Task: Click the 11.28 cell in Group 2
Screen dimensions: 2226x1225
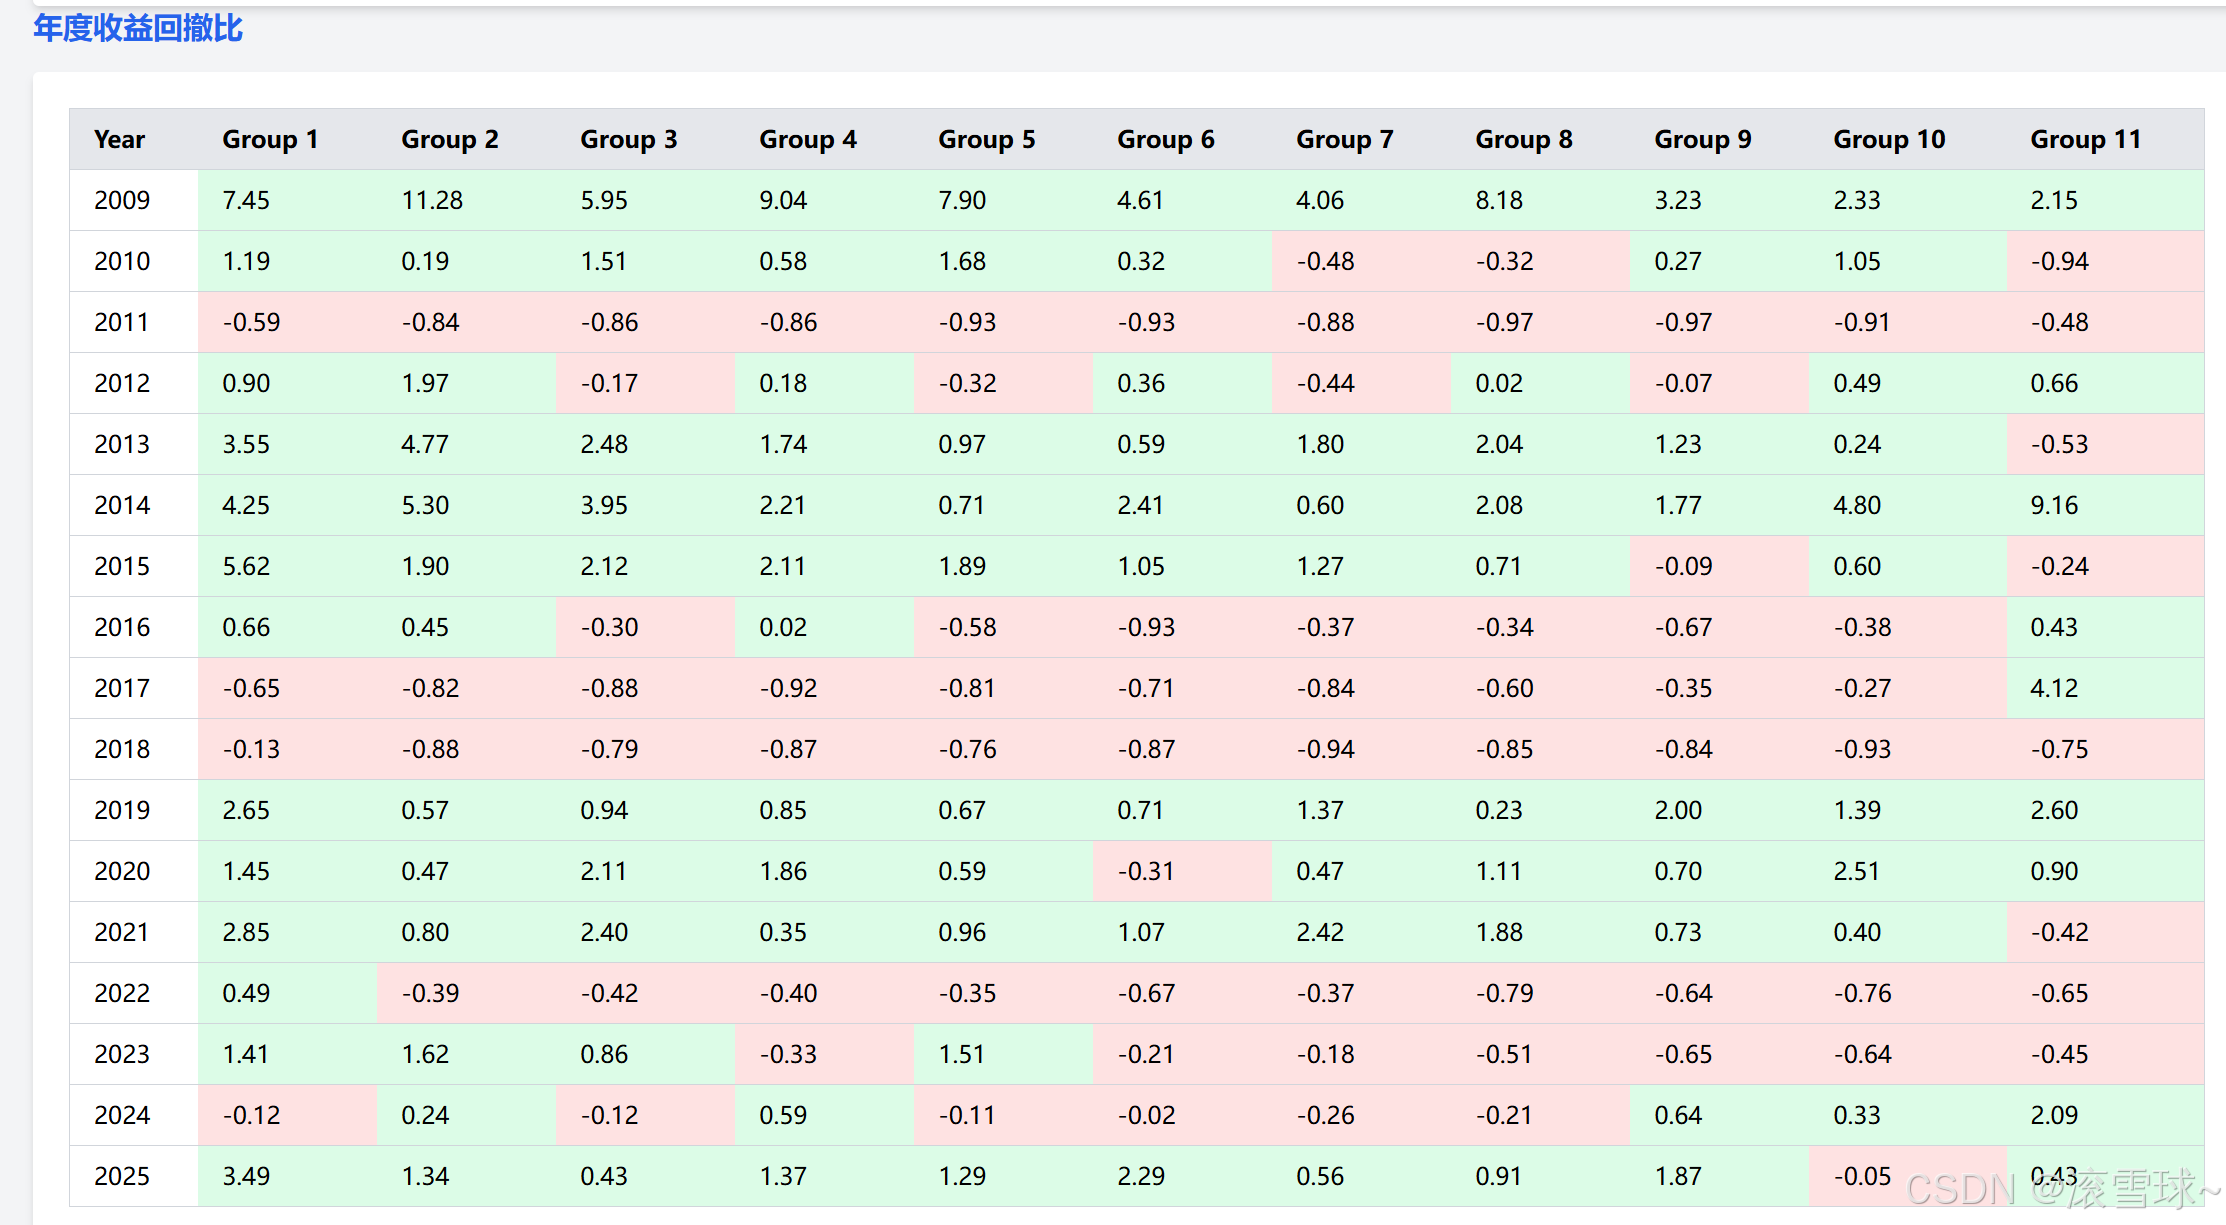Action: tap(432, 200)
